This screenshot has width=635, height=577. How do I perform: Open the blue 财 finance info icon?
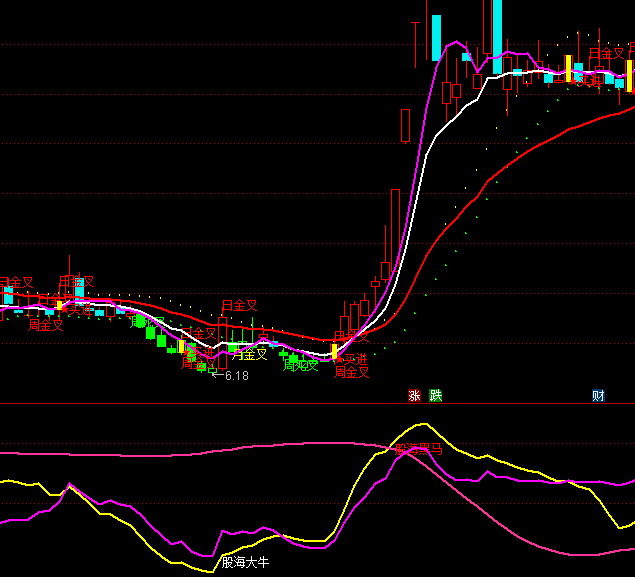(598, 396)
